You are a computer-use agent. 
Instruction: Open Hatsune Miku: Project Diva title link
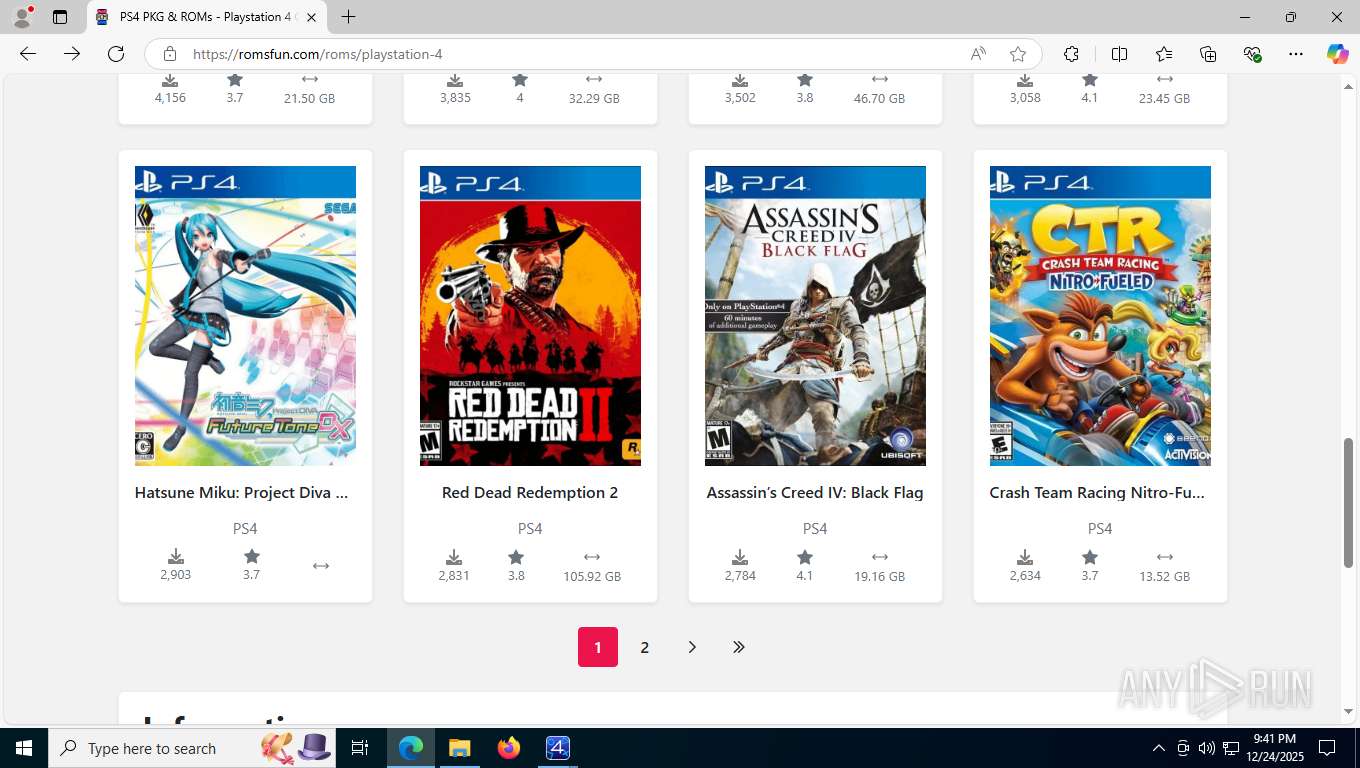pos(241,492)
